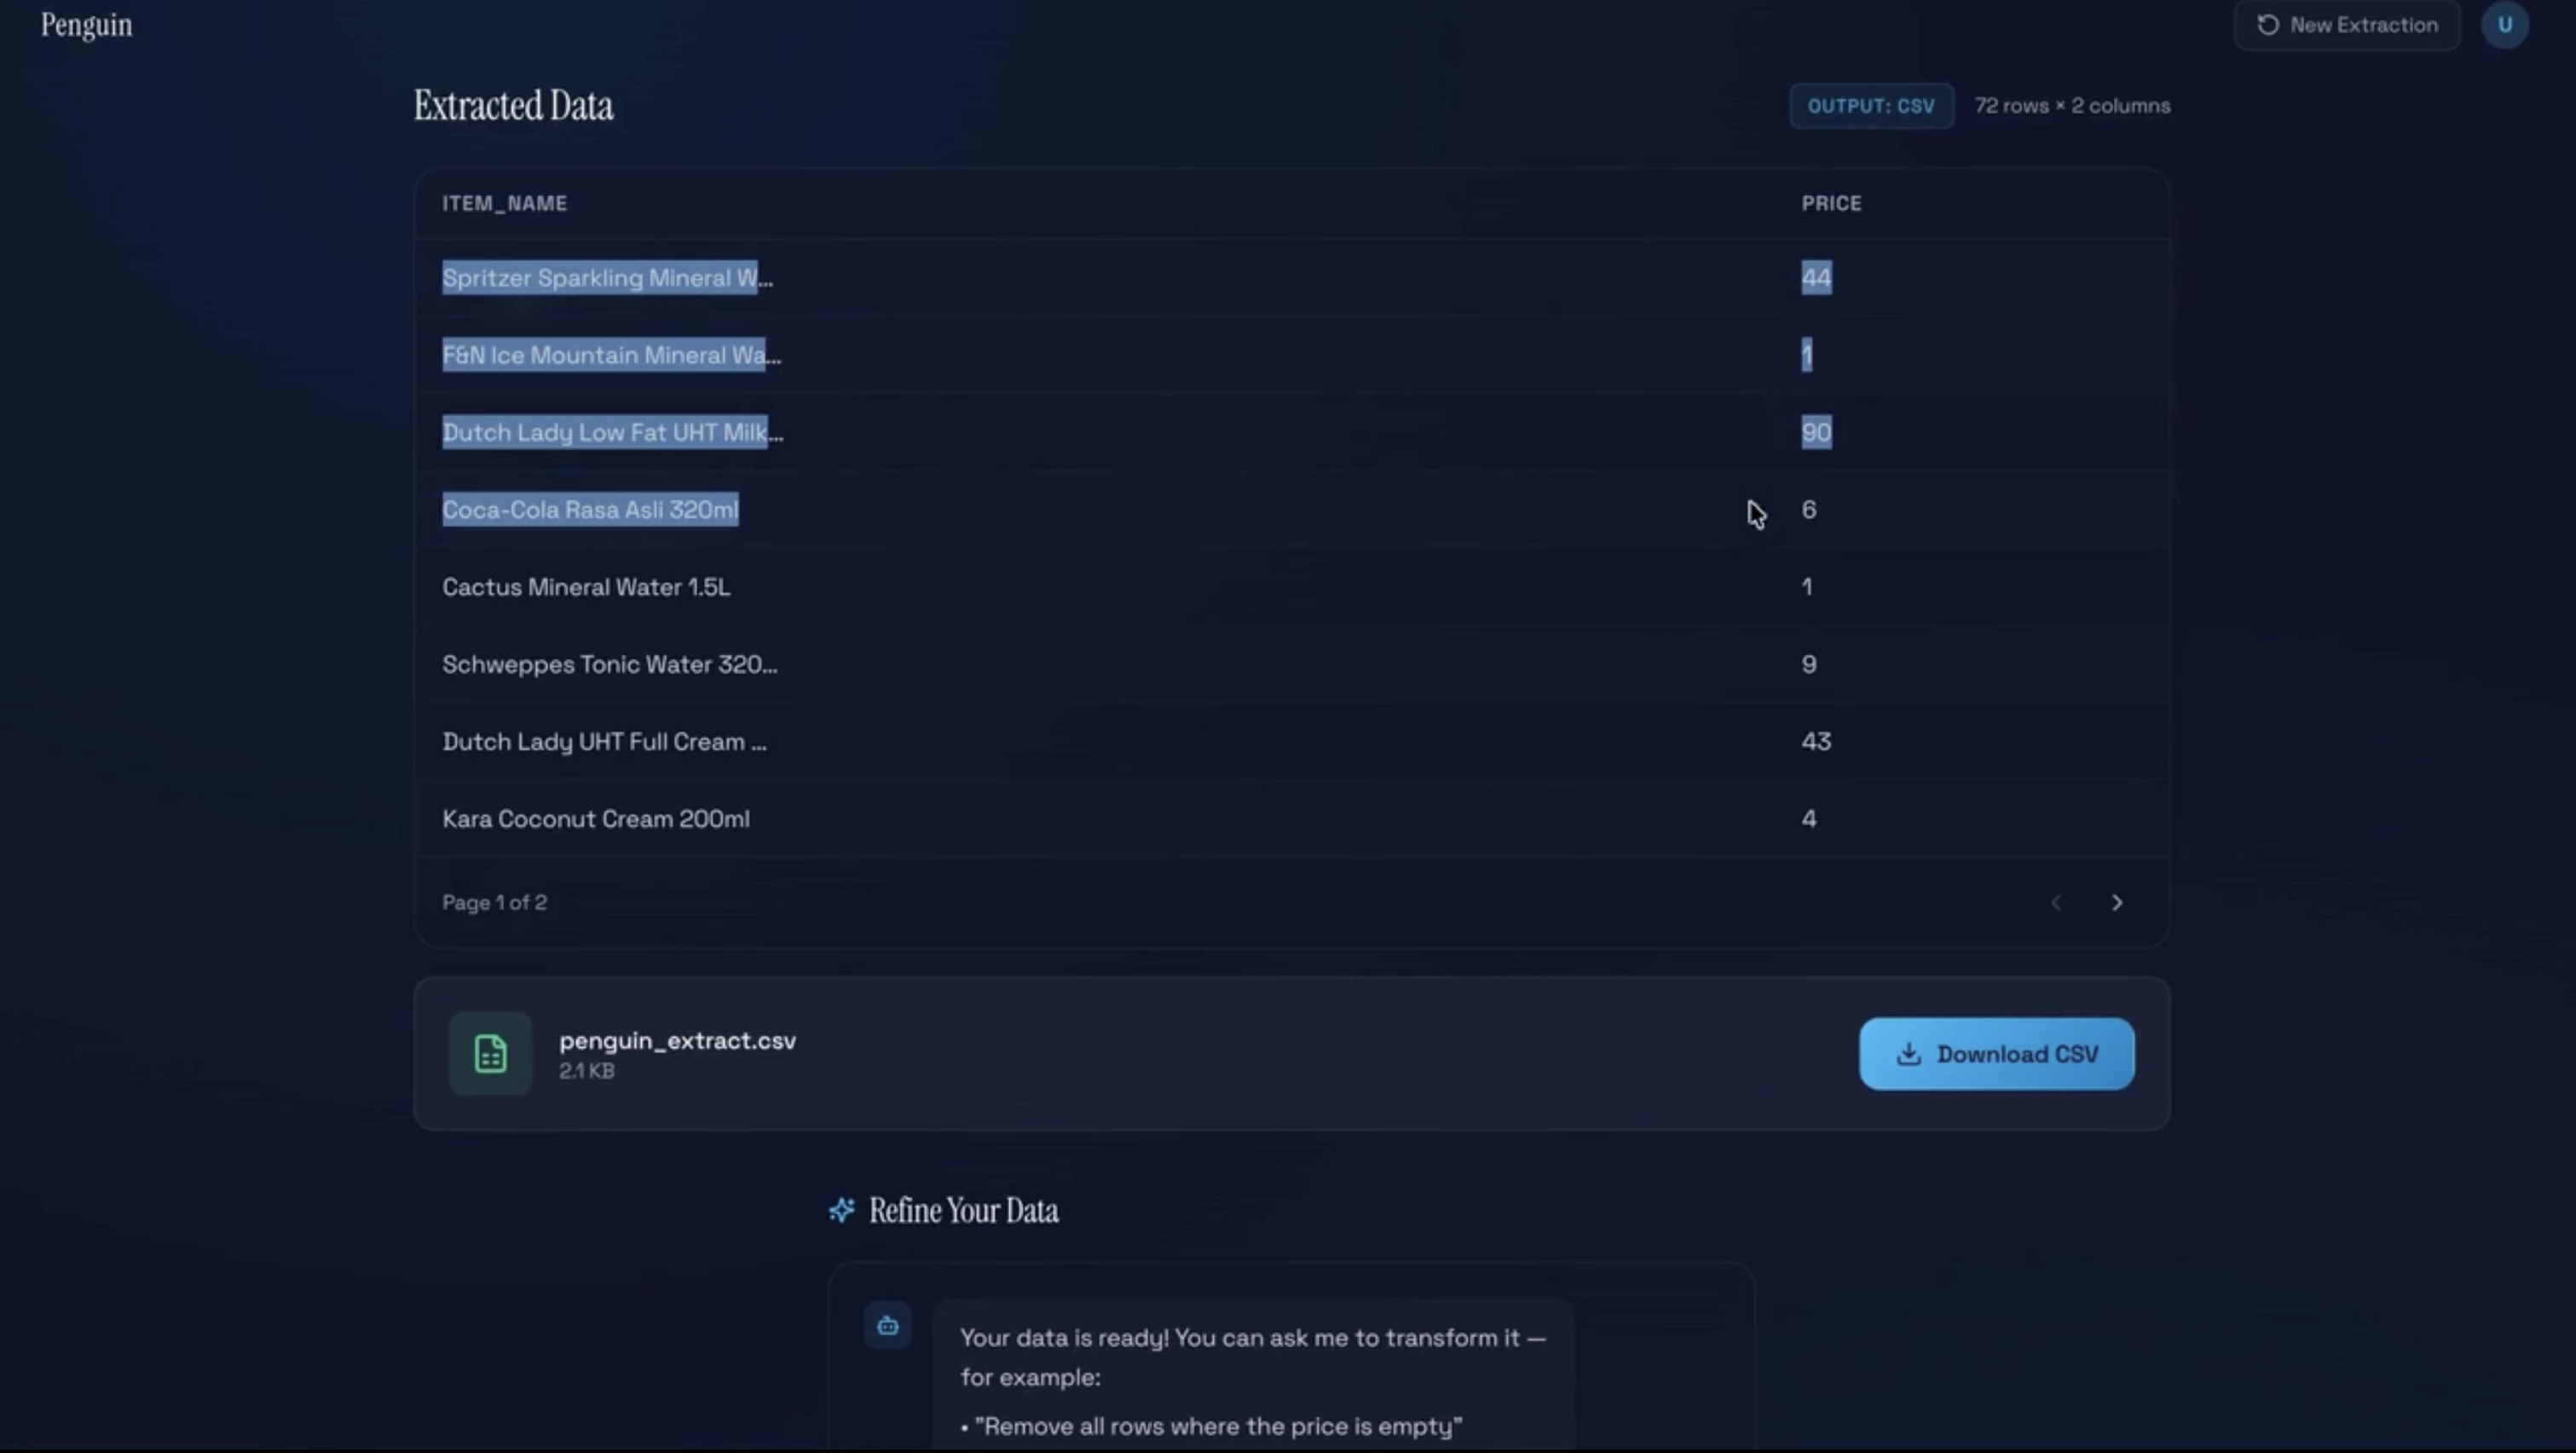The width and height of the screenshot is (2576, 1453).
Task: Click the 72 rows × 2 columns label
Action: point(2072,106)
